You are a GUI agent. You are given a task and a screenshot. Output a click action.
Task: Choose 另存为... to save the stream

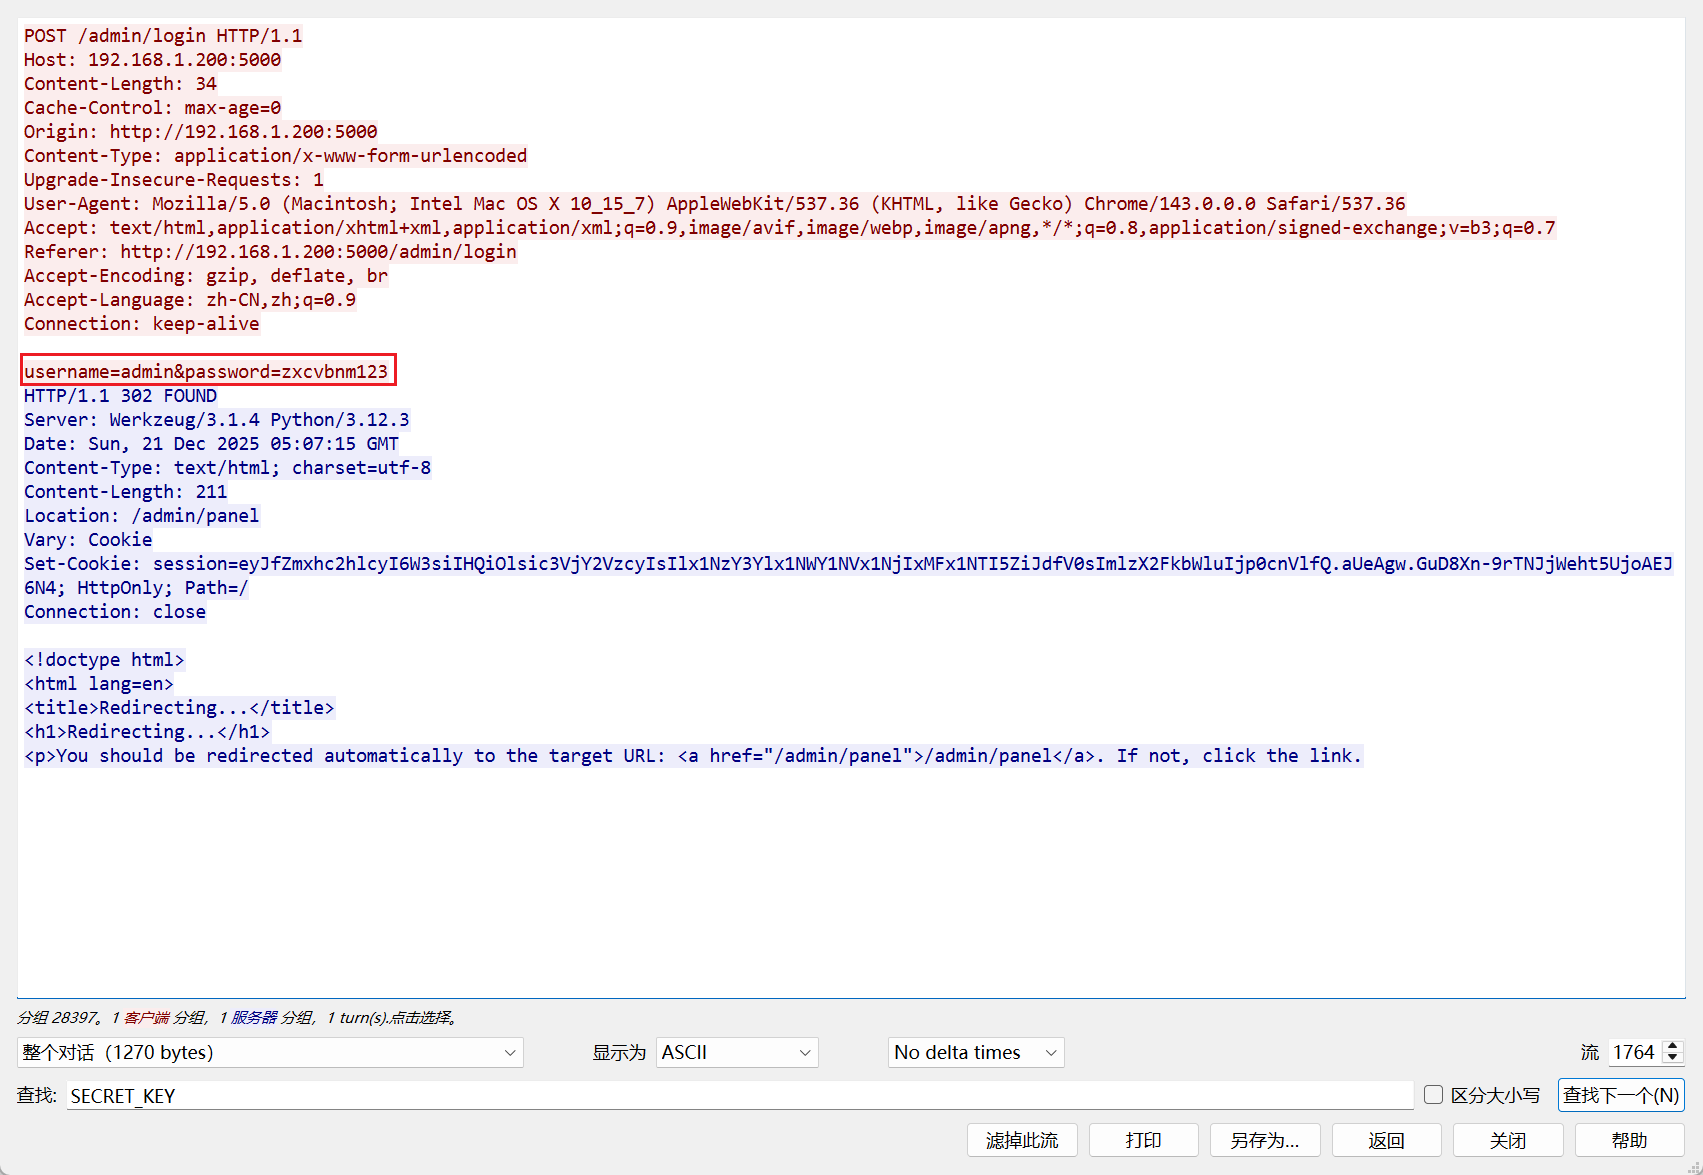(1264, 1140)
